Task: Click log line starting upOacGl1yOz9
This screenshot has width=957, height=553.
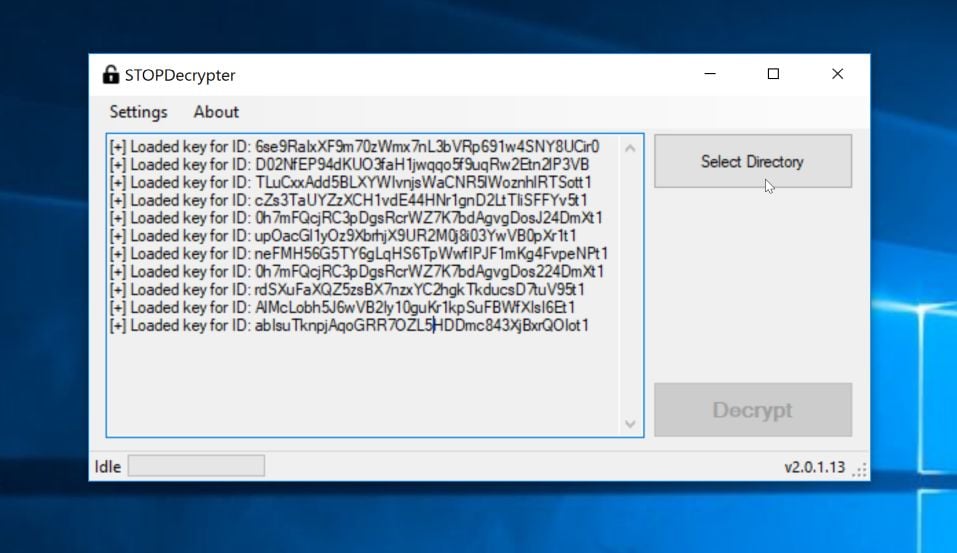Action: coord(343,236)
